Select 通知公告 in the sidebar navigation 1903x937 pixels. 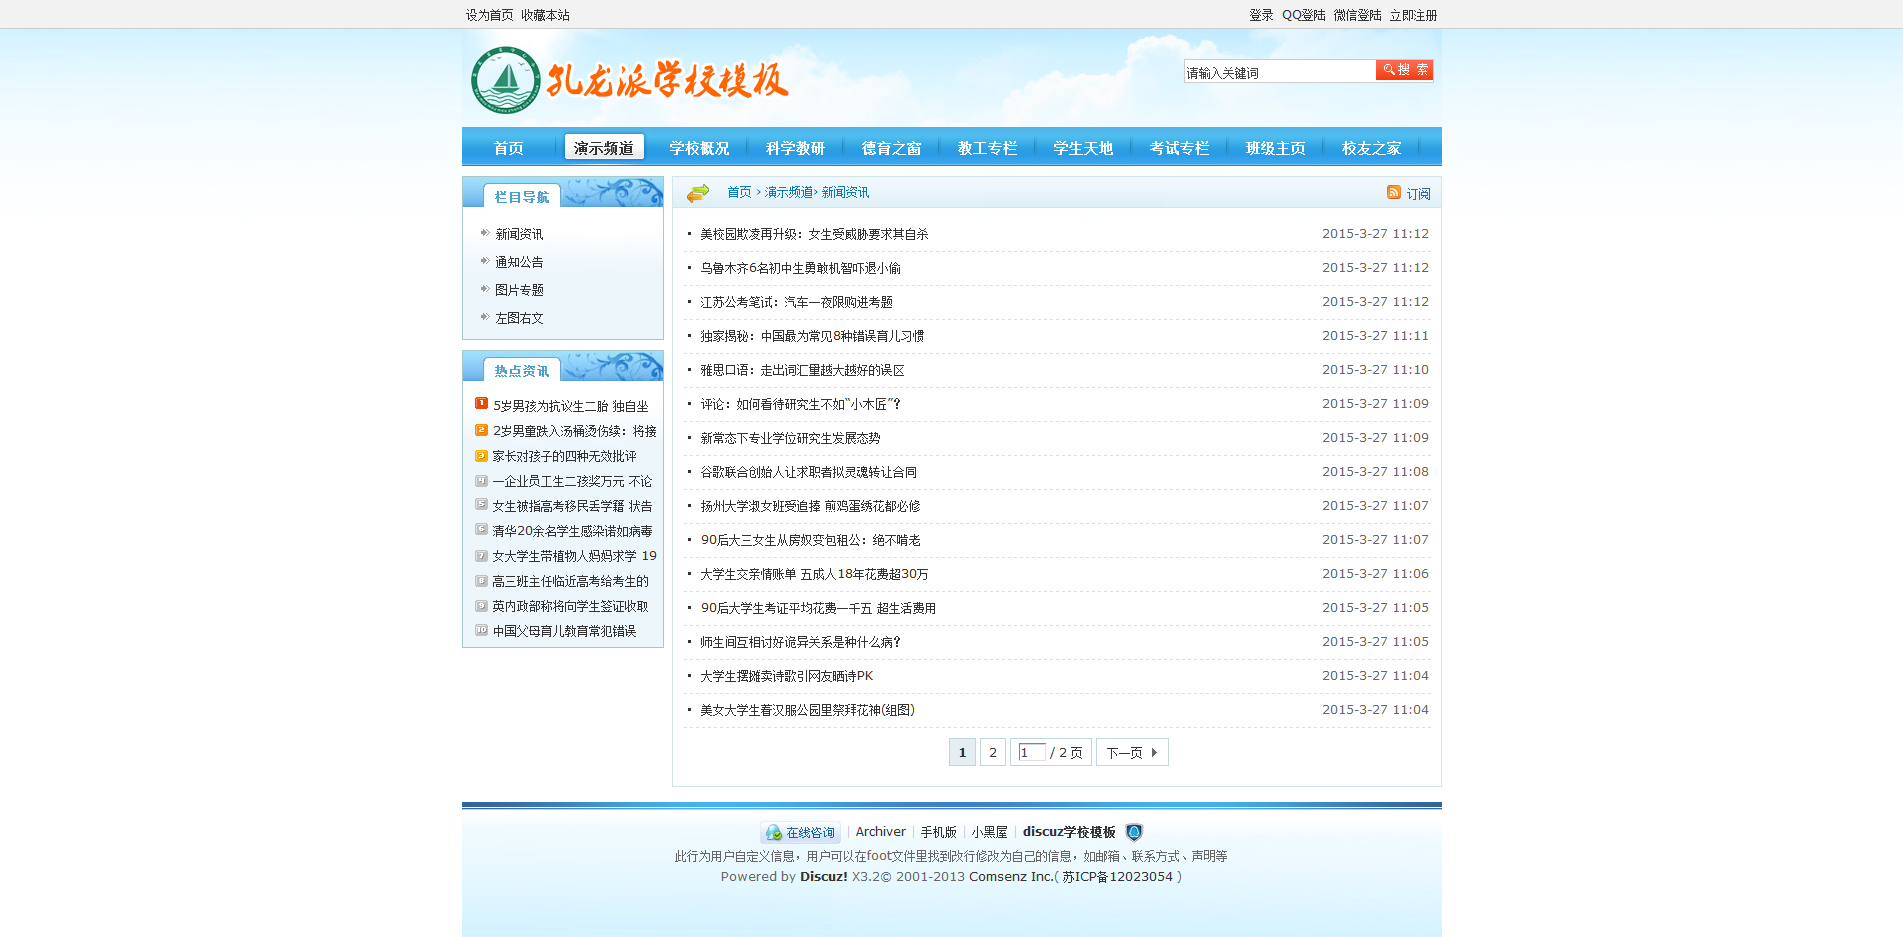point(519,262)
